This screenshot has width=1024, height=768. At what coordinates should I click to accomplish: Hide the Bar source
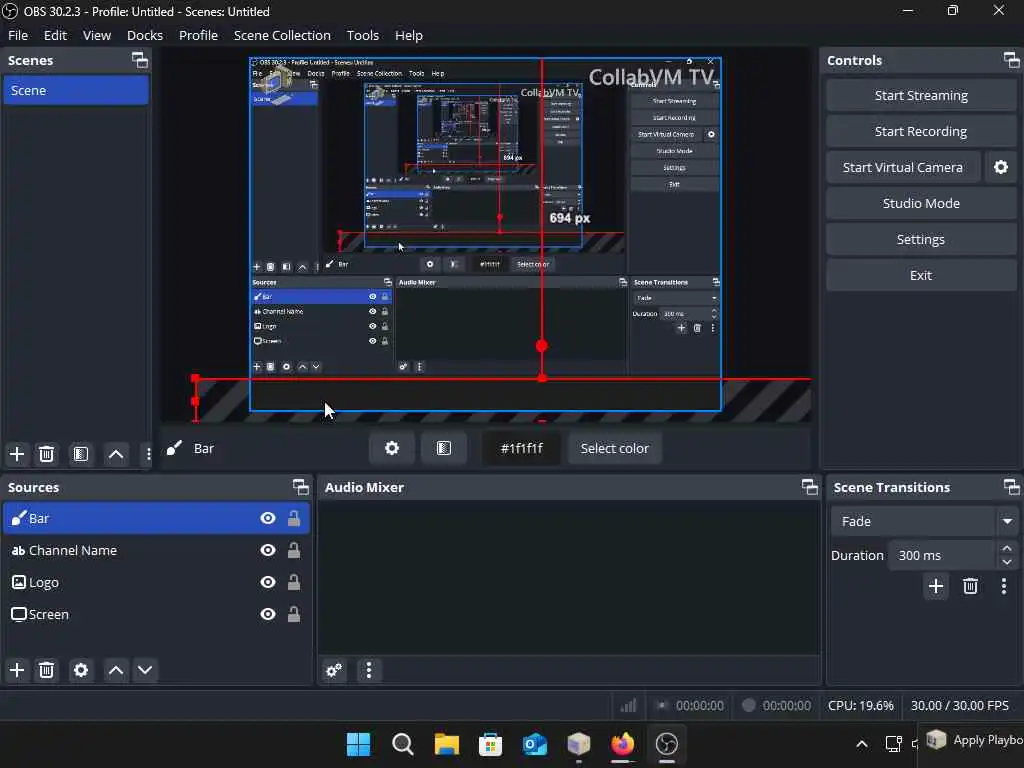click(268, 518)
